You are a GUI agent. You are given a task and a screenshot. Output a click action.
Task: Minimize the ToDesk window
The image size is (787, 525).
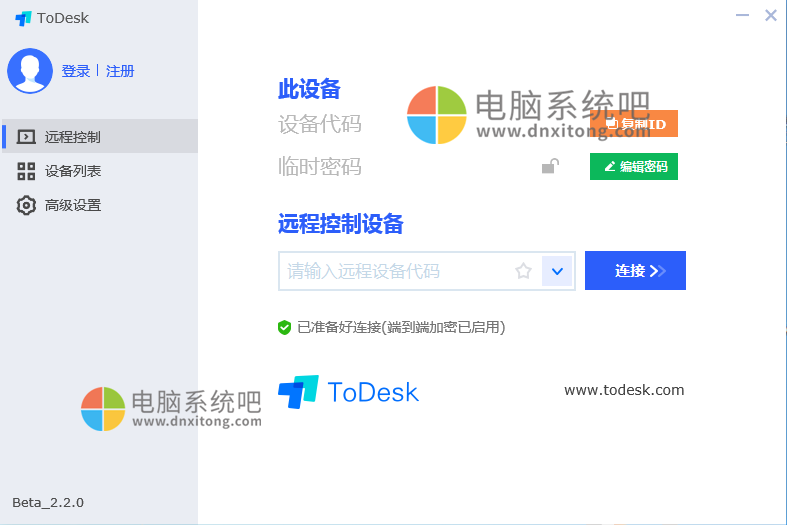(742, 16)
